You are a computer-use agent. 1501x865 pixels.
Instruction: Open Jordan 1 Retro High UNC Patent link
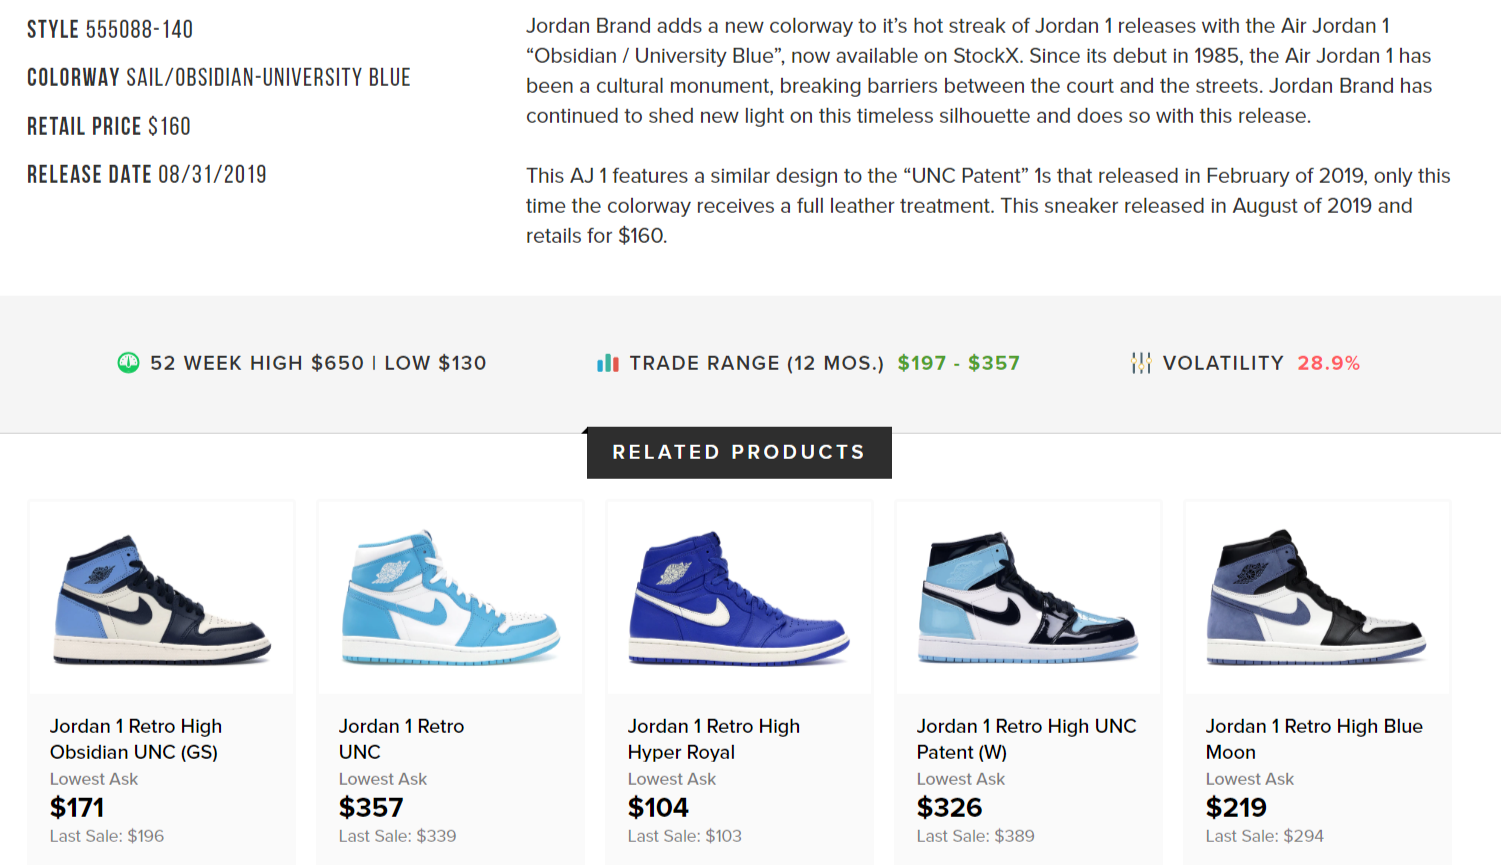point(1026,739)
